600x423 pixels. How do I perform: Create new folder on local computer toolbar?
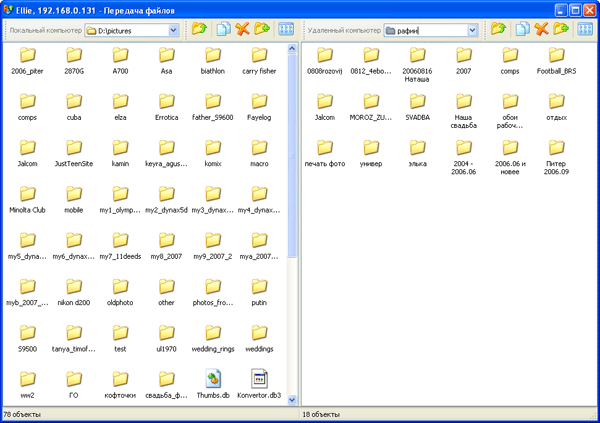coord(262,29)
